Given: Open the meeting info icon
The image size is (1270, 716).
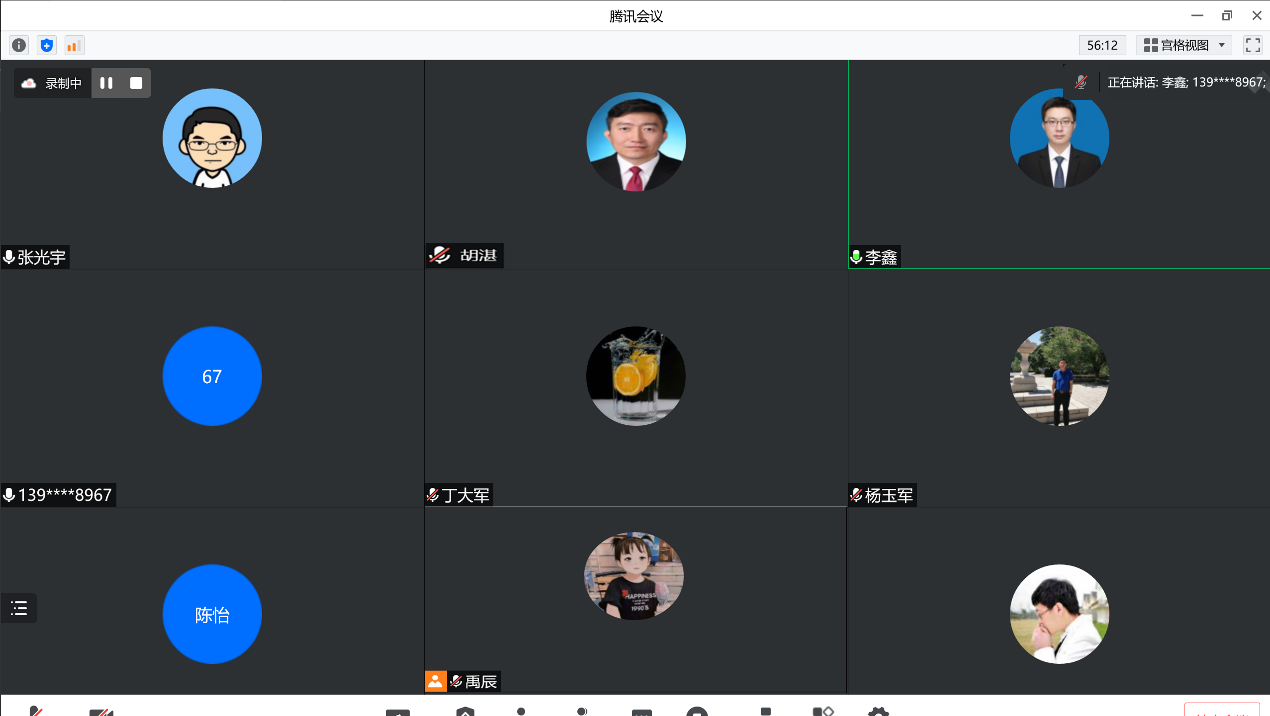Looking at the screenshot, I should pos(19,45).
